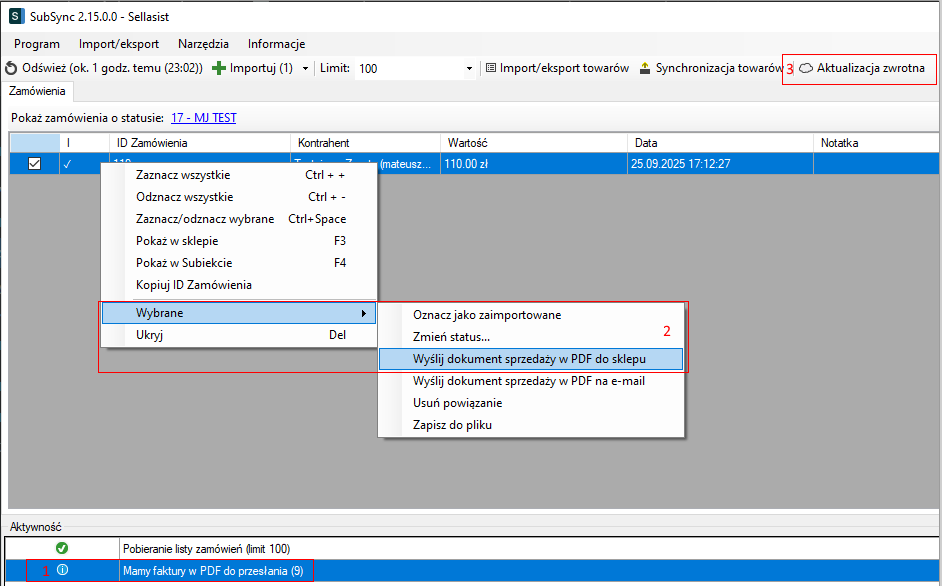The image size is (942, 586).
Task: Uncheck the order row checkbox
Action: point(34,164)
